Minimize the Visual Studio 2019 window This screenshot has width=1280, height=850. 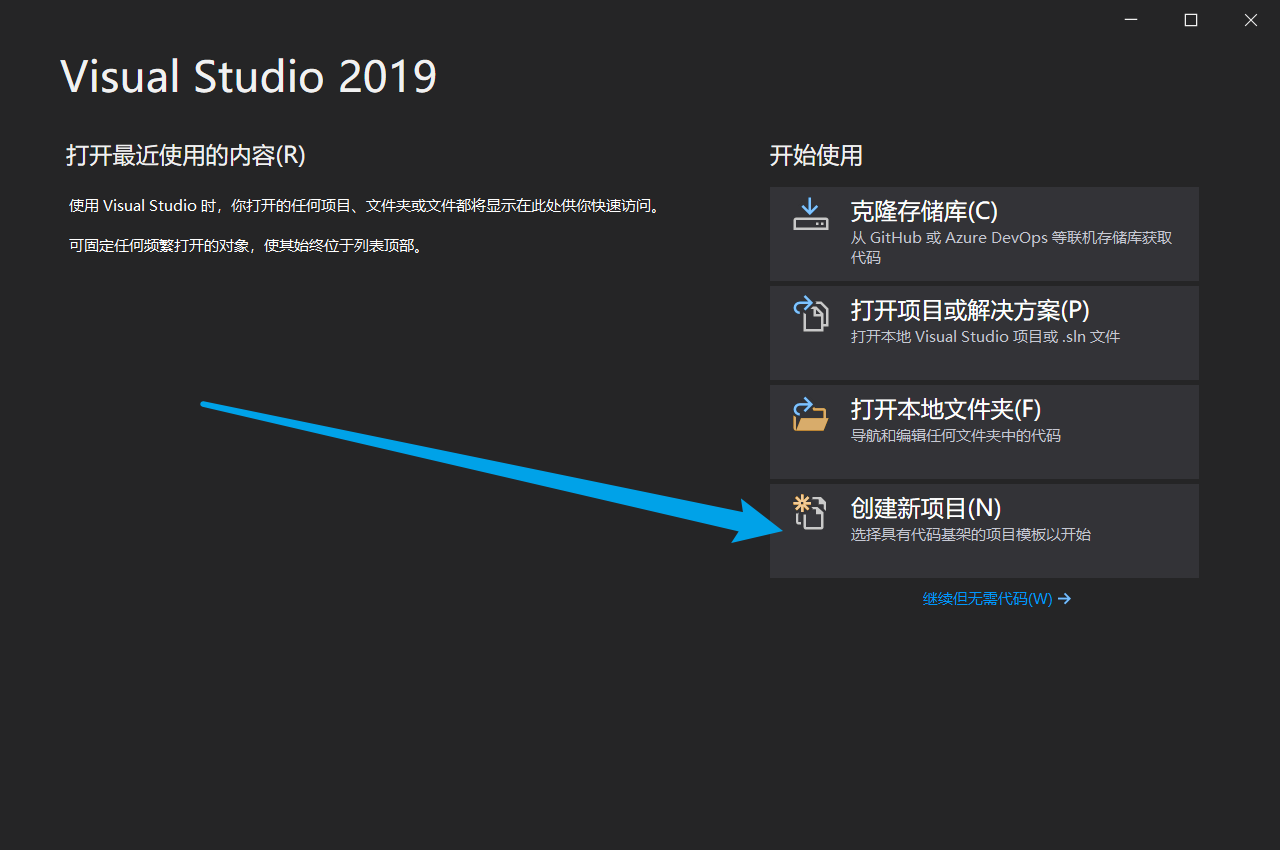1131,20
